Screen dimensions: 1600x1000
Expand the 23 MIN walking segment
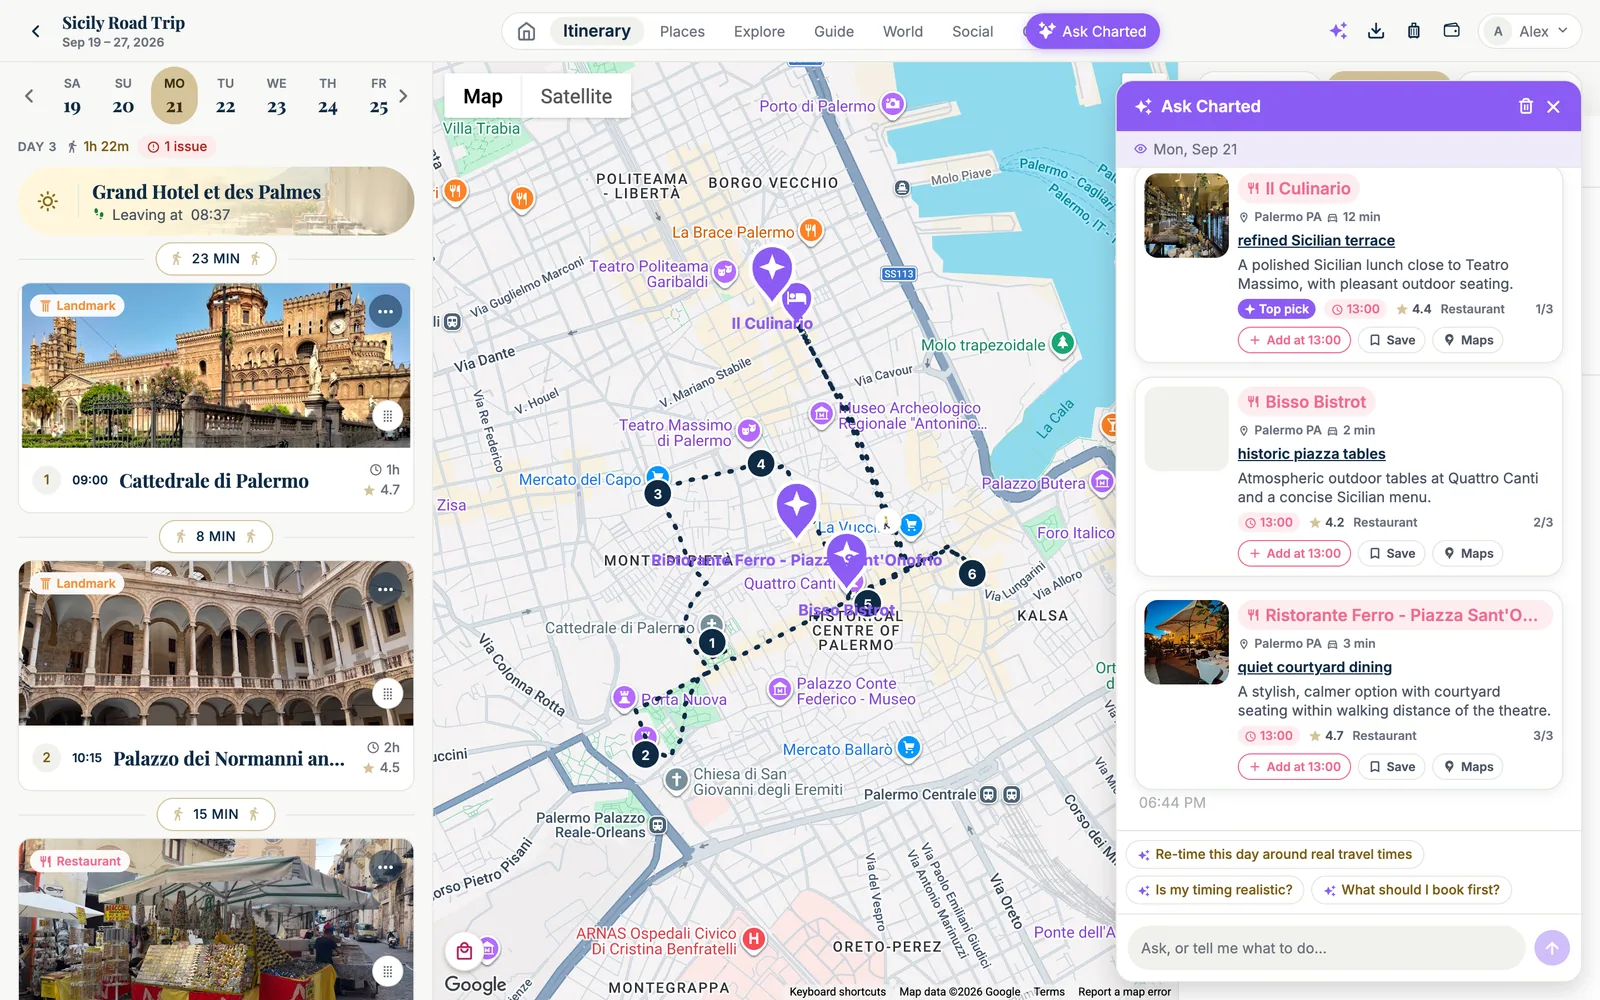216,258
